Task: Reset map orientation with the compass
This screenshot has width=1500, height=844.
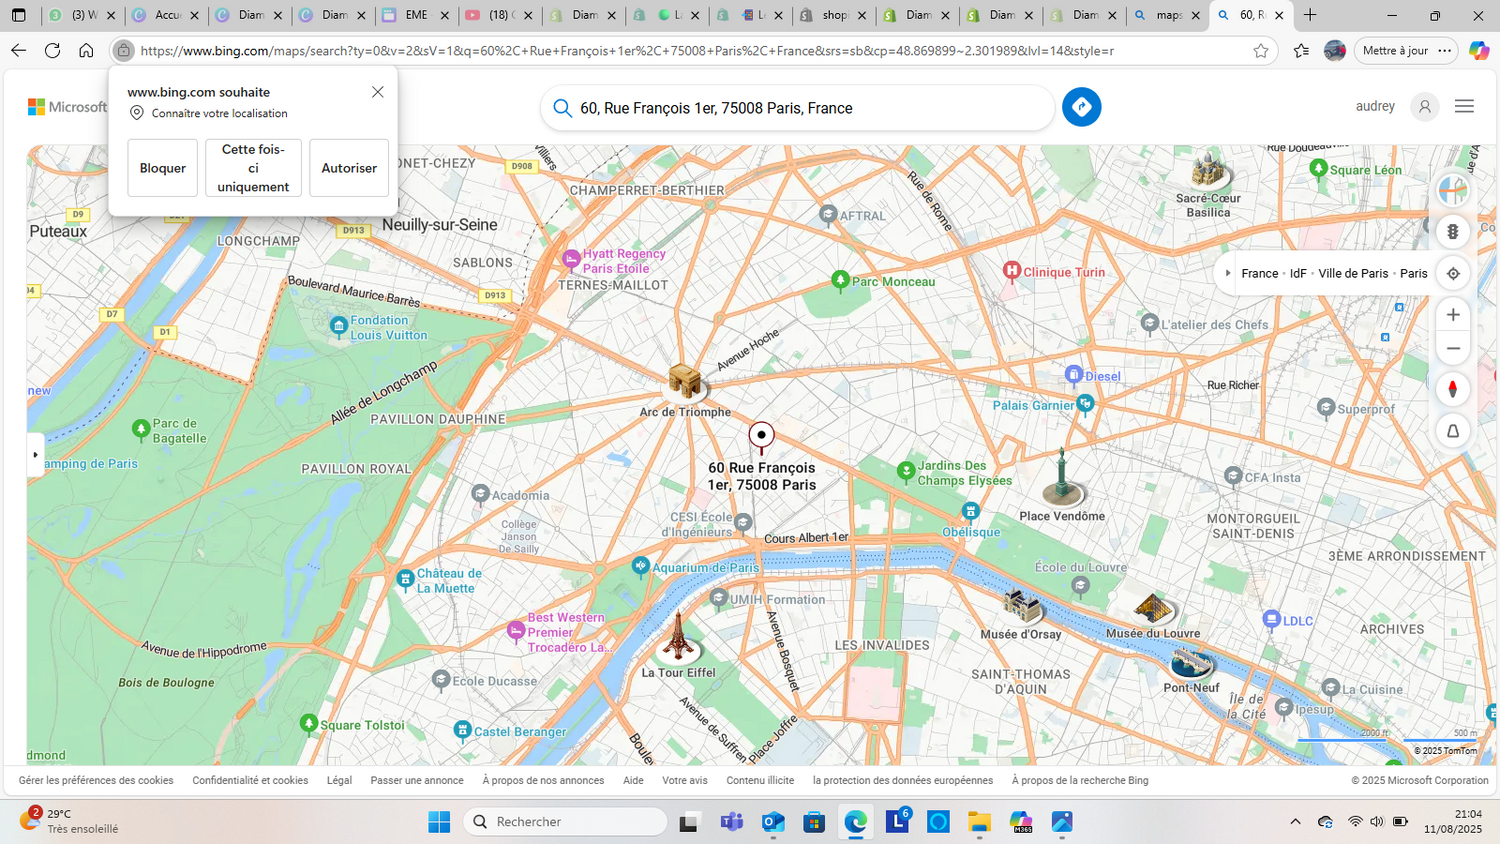Action: (x=1453, y=389)
